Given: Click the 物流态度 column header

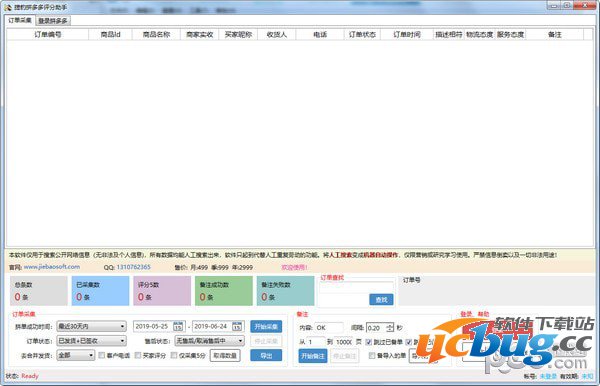Looking at the screenshot, I should (479, 34).
